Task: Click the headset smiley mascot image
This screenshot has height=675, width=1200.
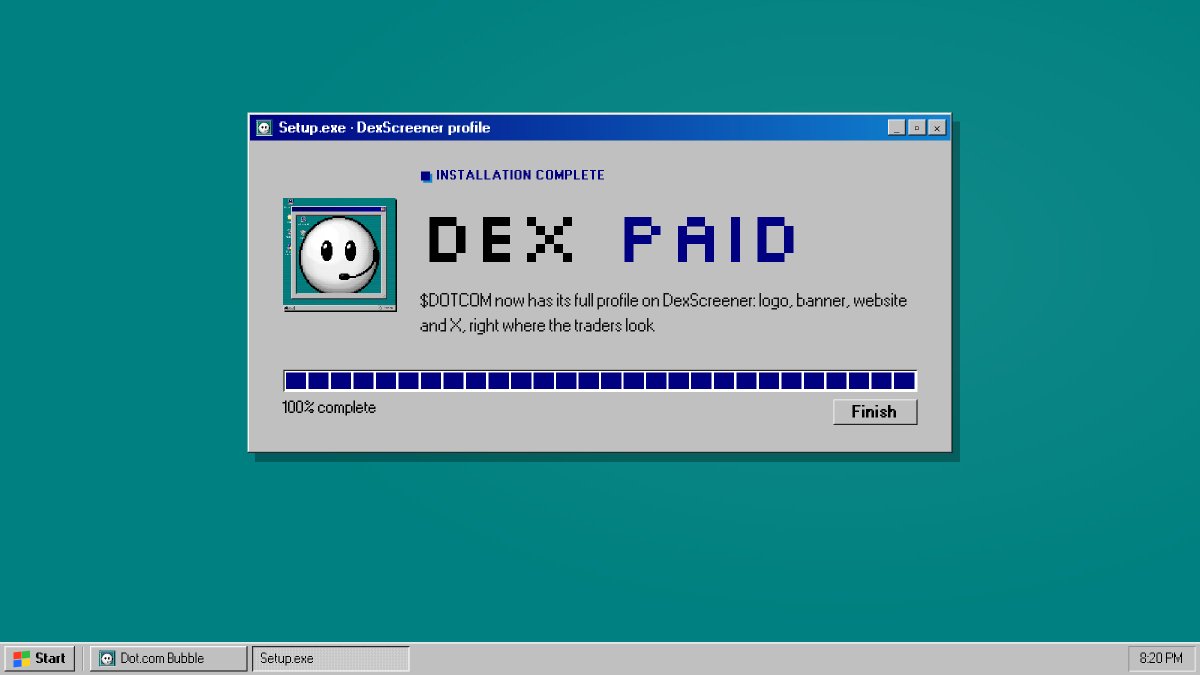Action: tap(340, 255)
